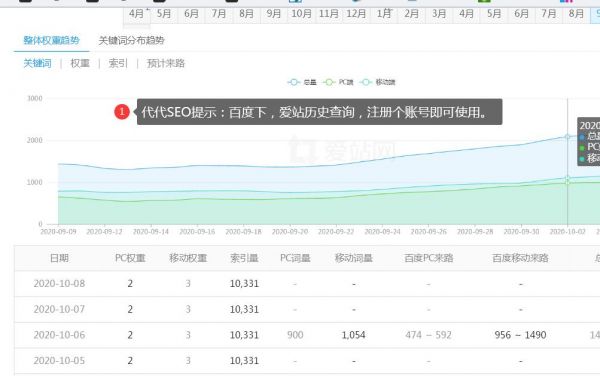Image resolution: width=600 pixels, height=376 pixels.
Task: Pick 9月 in the month timeline
Action: tap(274, 14)
